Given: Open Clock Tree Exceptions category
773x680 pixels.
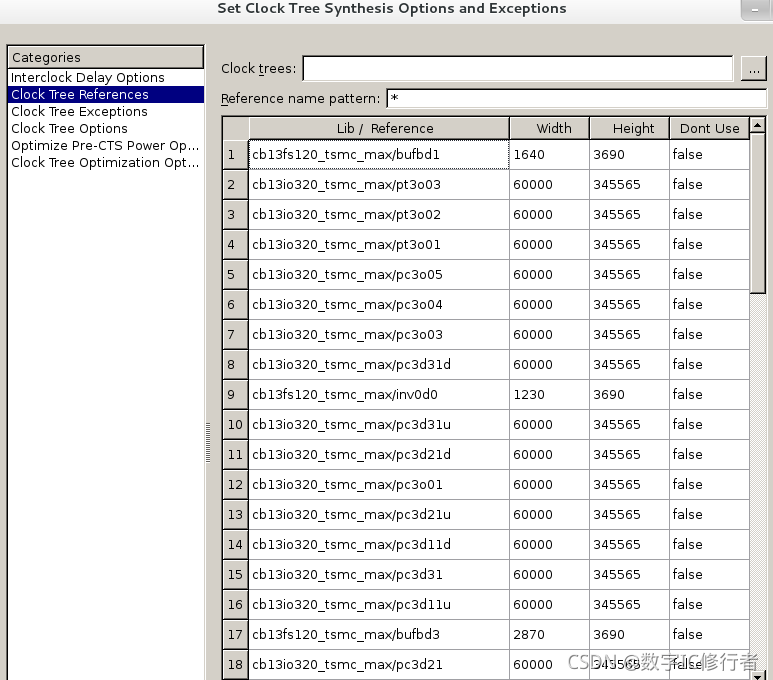Looking at the screenshot, I should pyautogui.click(x=106, y=111).
